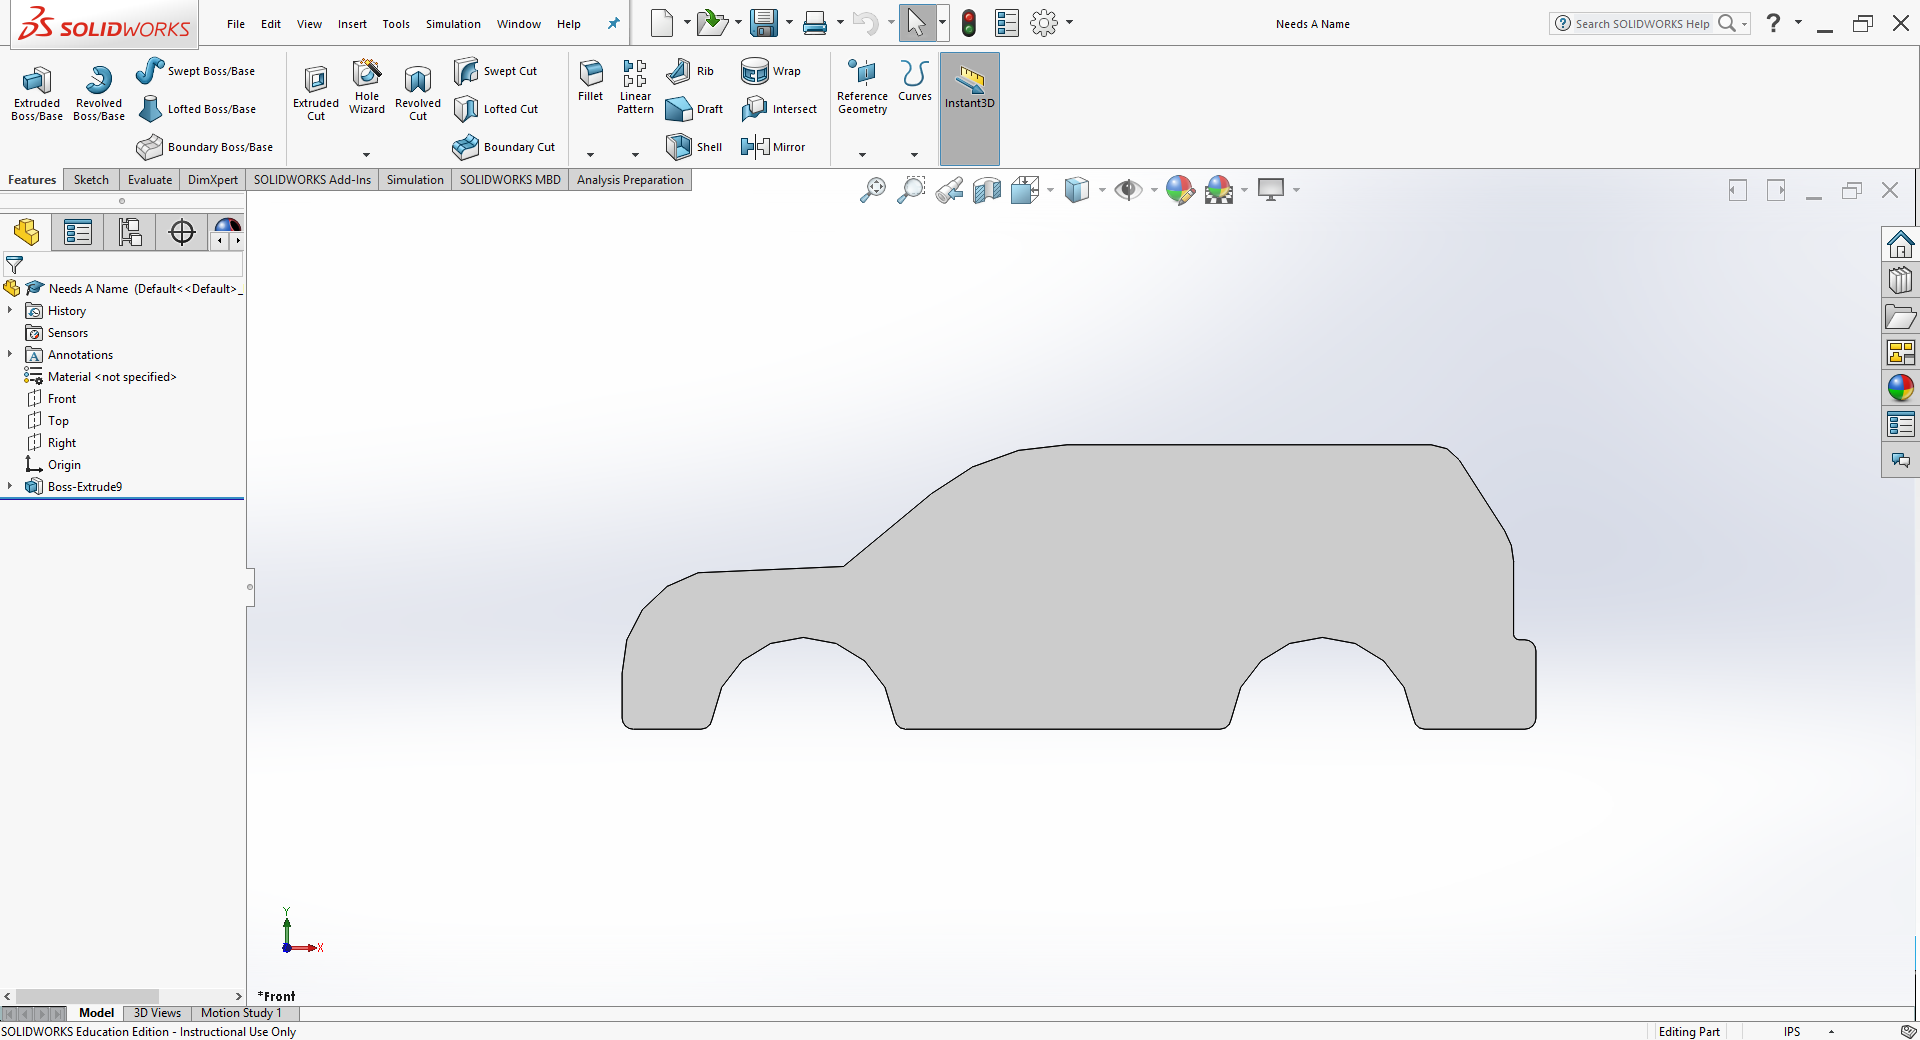Open the DimXpertManager crosshair tab

click(182, 232)
